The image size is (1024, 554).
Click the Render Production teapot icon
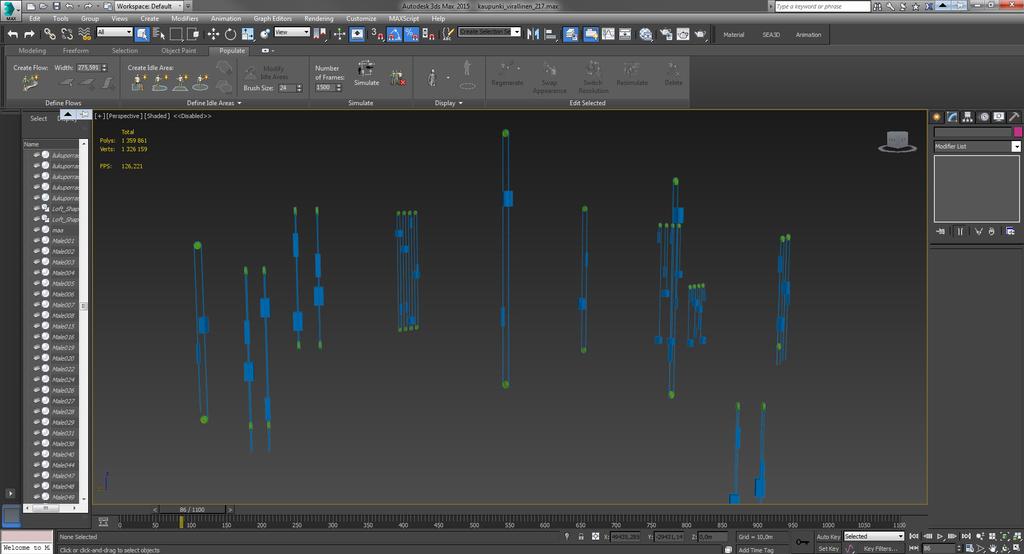click(x=700, y=34)
